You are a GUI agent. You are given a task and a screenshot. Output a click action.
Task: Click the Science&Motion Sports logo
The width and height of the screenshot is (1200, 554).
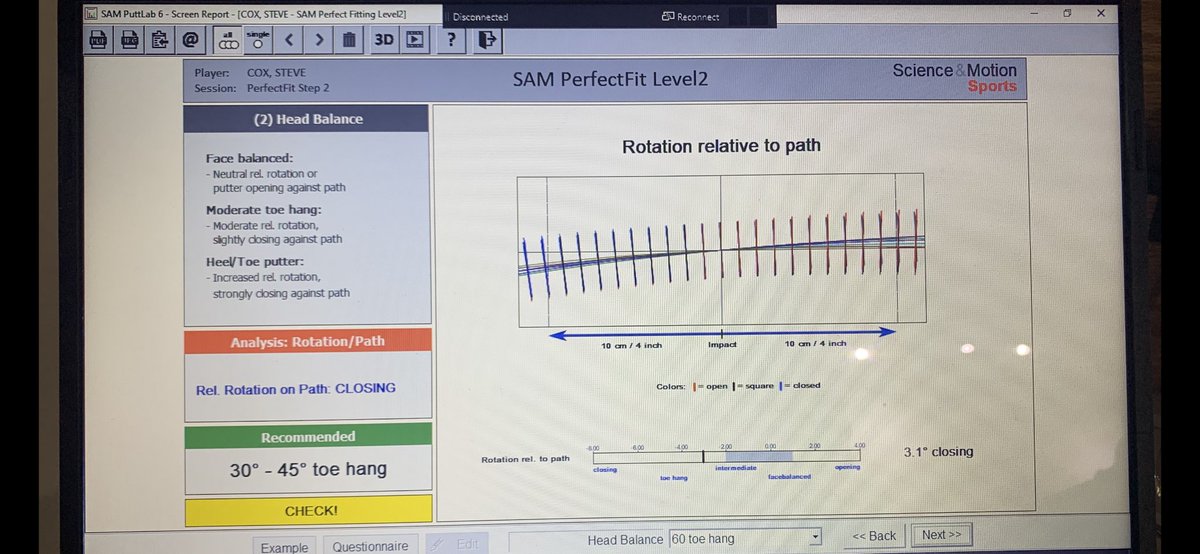[x=955, y=78]
